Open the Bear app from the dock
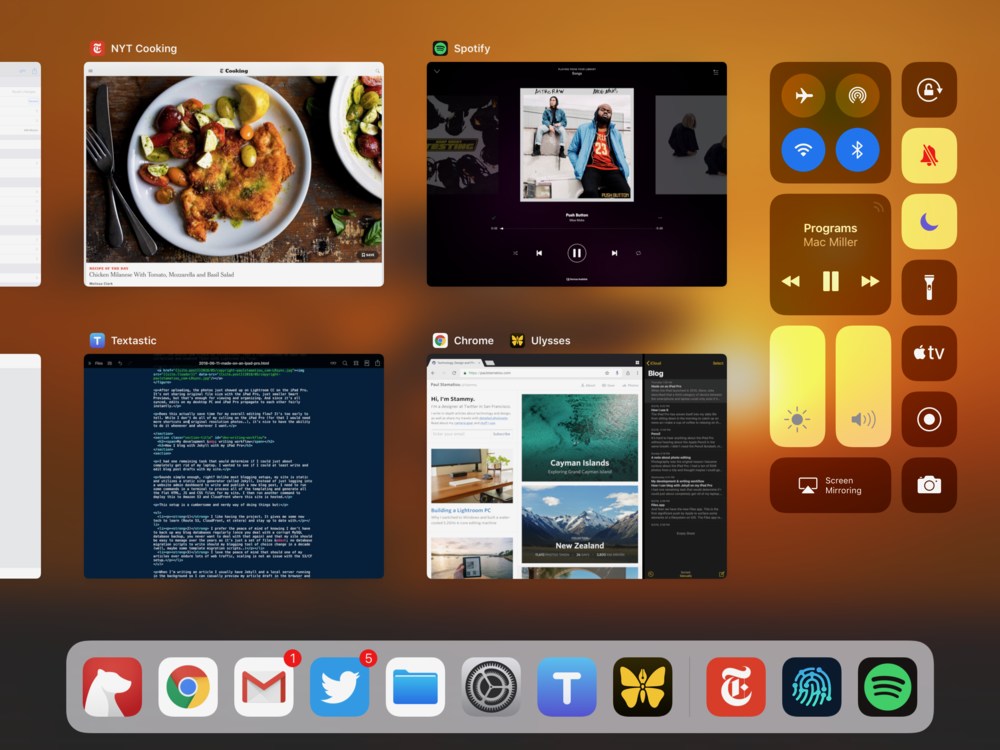Screen dimensions: 1000x750 (112, 687)
